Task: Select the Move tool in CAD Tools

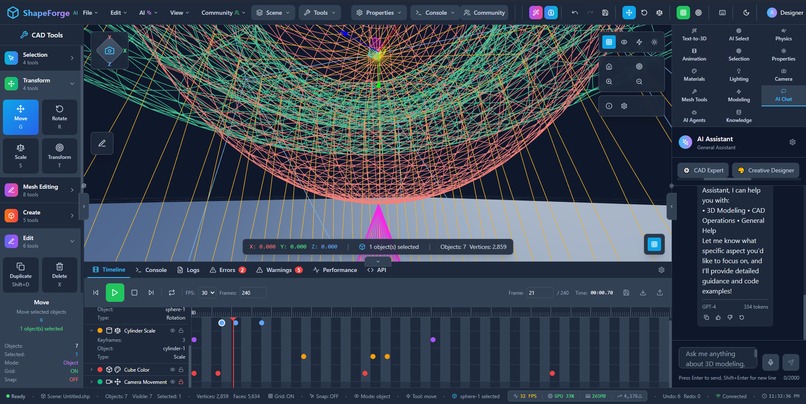Action: [21, 118]
